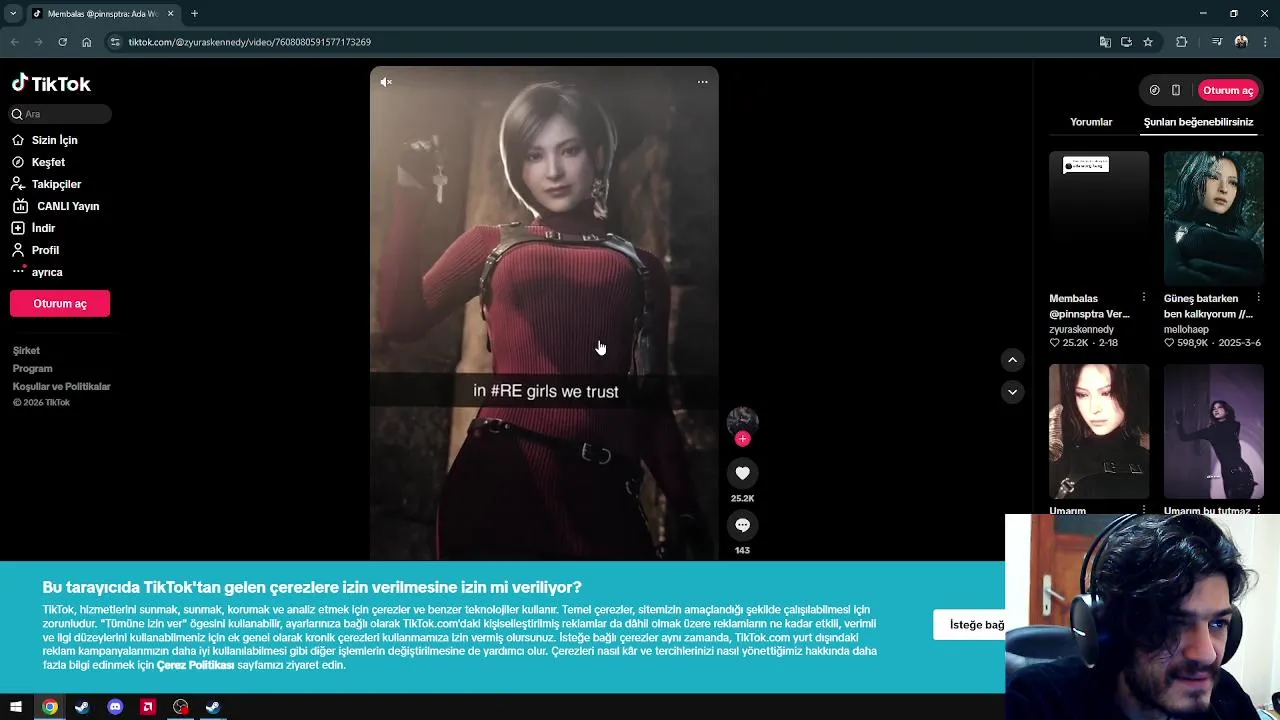Screen dimensions: 1280x720
Task: Go to the previous video with the up arrow
Action: 1012,360
